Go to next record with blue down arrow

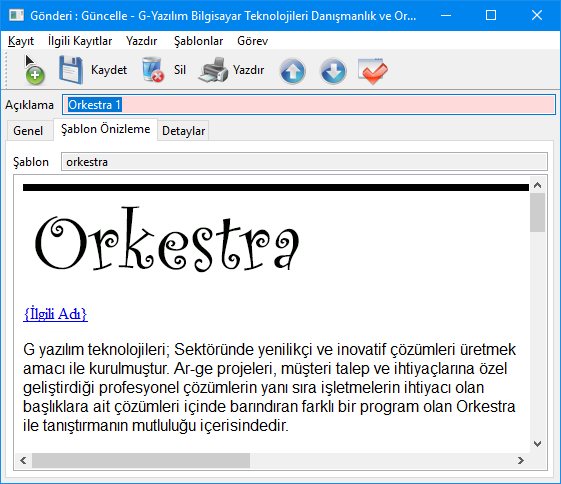point(333,71)
